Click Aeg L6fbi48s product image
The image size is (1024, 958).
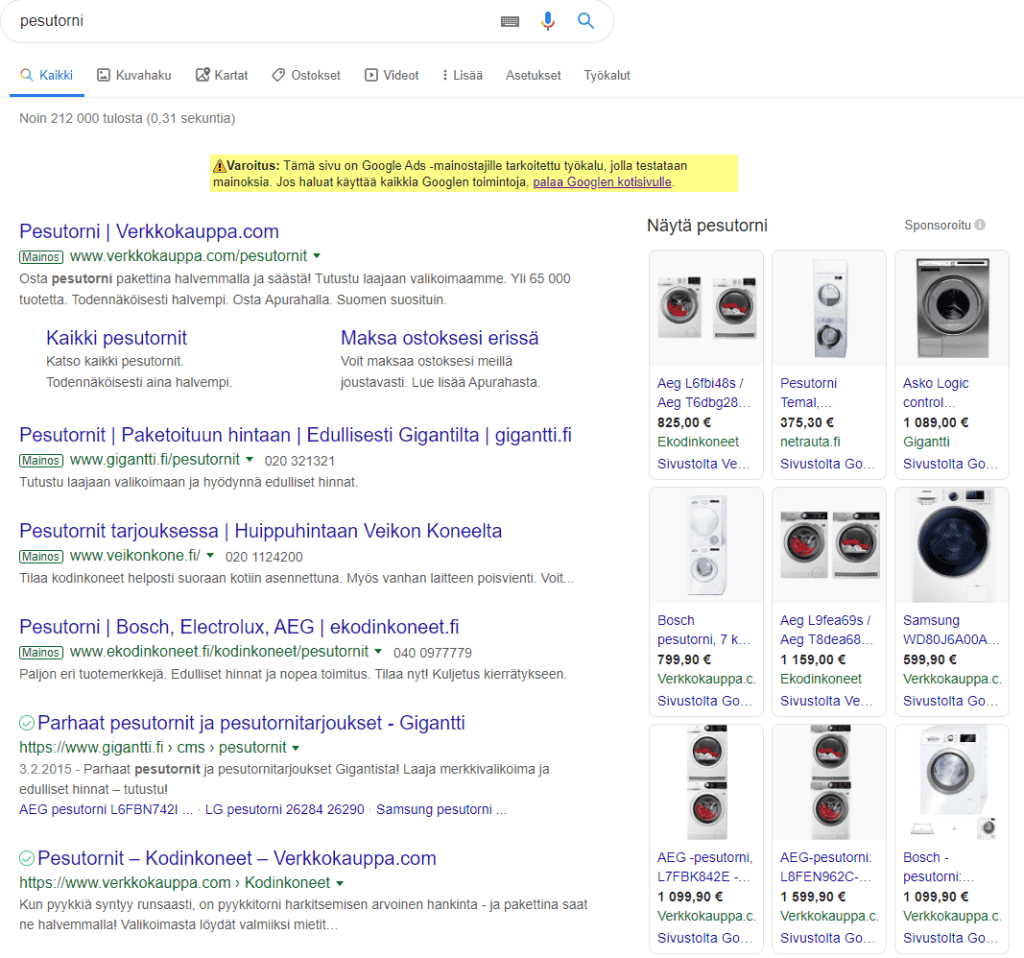pyautogui.click(x=706, y=308)
